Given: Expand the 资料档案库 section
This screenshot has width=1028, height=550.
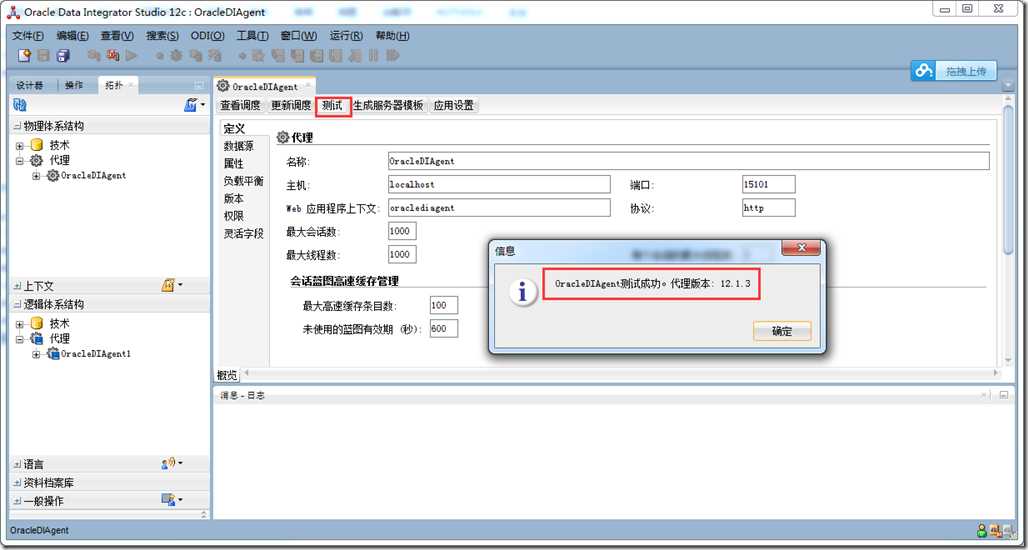Looking at the screenshot, I should tap(17, 483).
